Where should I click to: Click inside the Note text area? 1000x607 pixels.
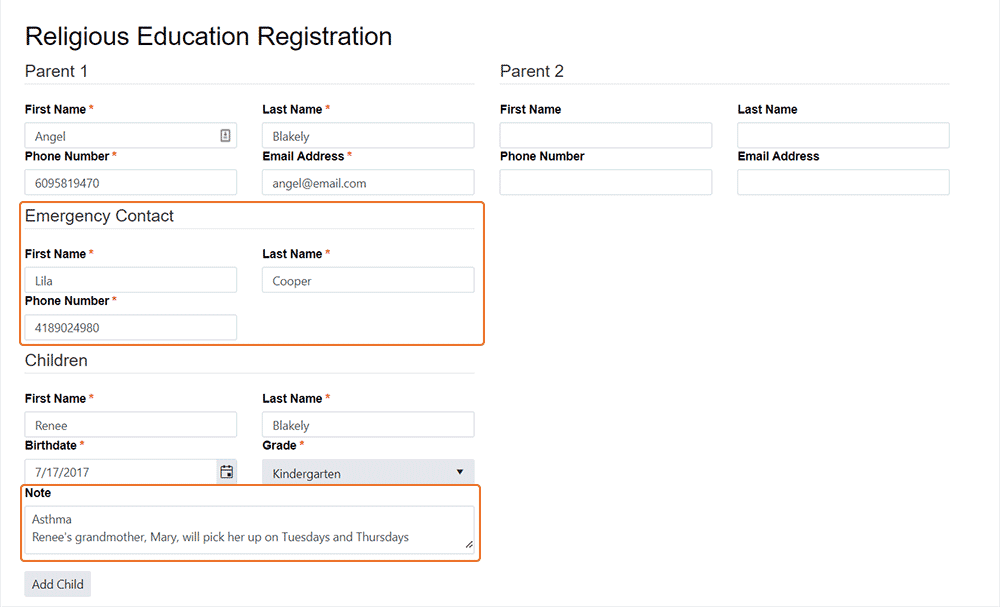250,528
